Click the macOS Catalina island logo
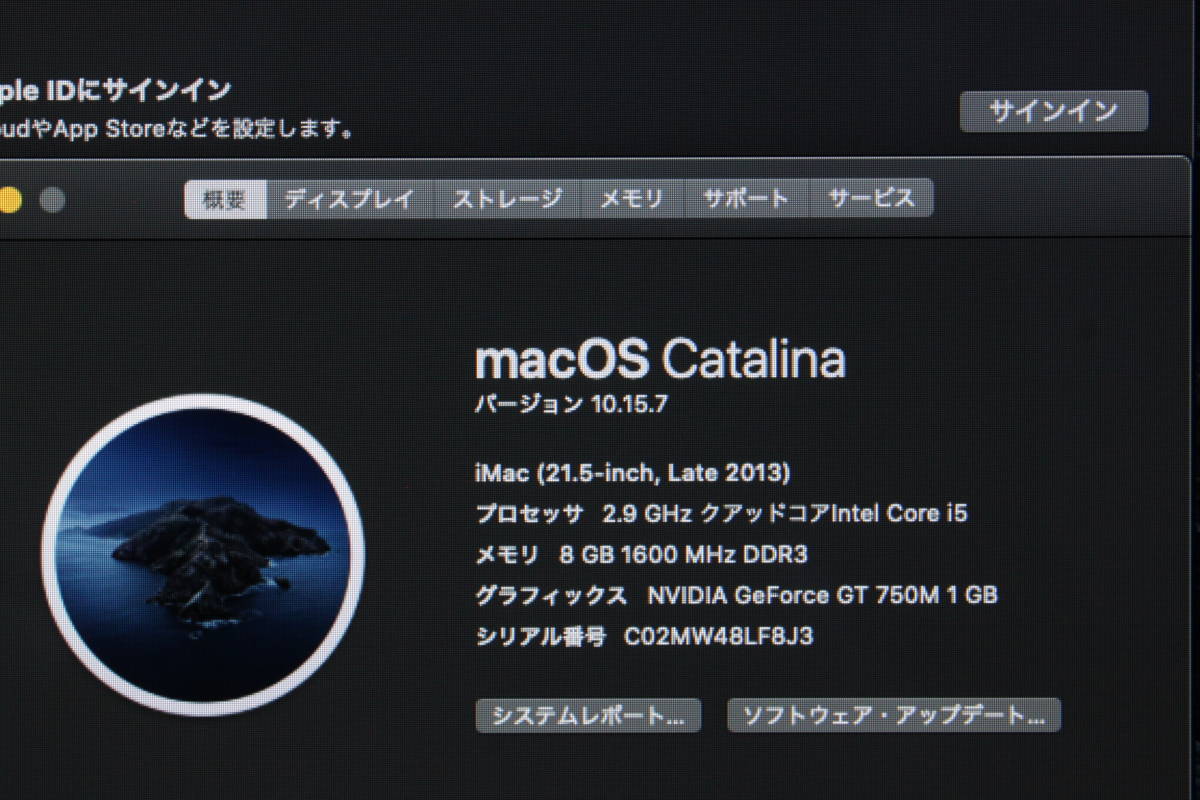Viewport: 1200px width, 800px height. (x=203, y=555)
